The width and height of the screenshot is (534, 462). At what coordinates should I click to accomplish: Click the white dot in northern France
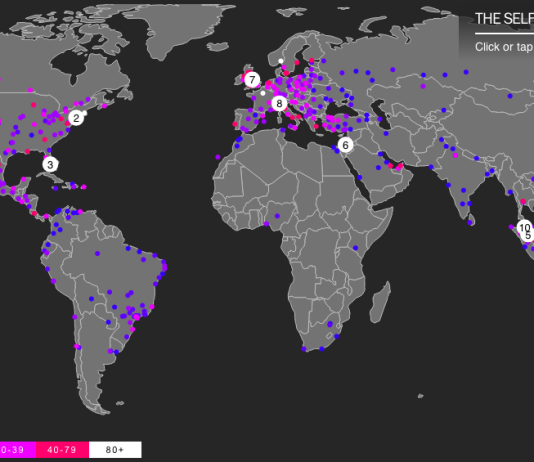pos(263,93)
